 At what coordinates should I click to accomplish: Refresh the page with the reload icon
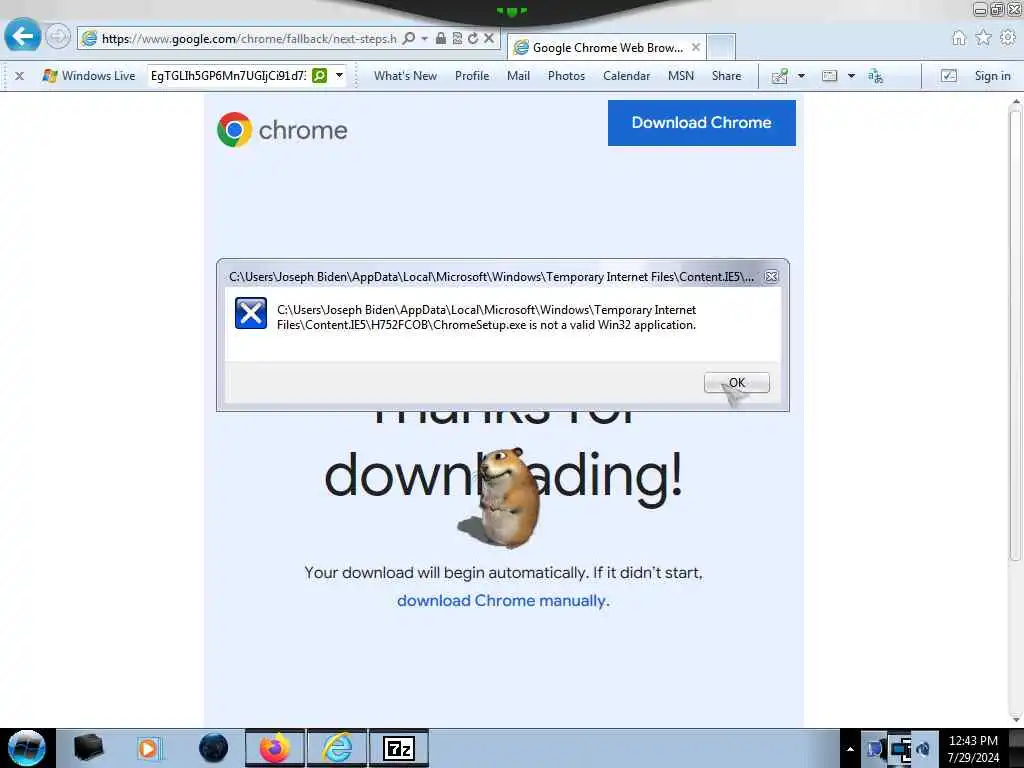pos(473,39)
